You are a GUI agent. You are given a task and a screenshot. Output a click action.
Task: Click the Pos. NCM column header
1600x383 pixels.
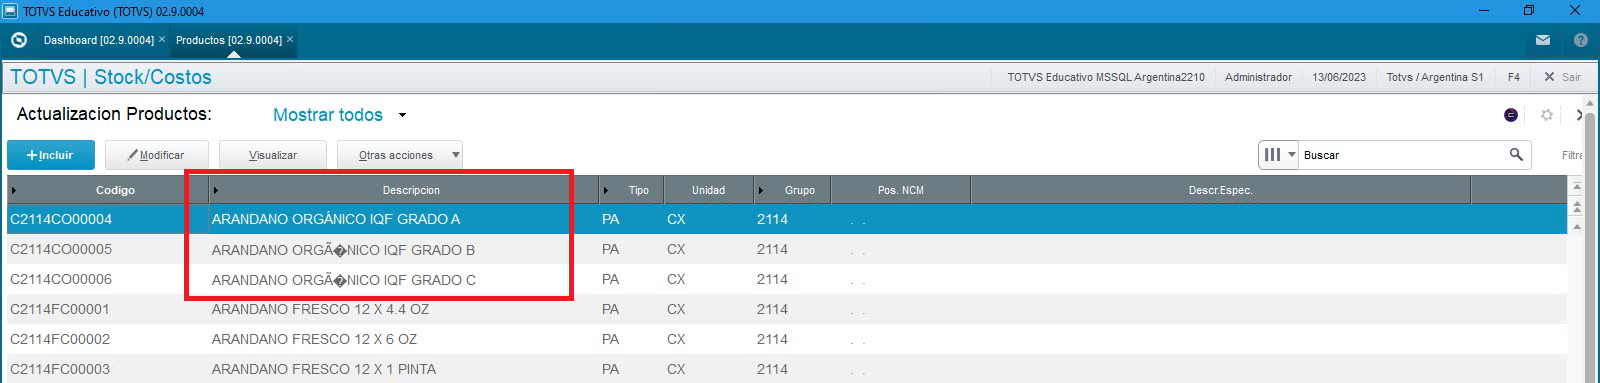coord(900,190)
